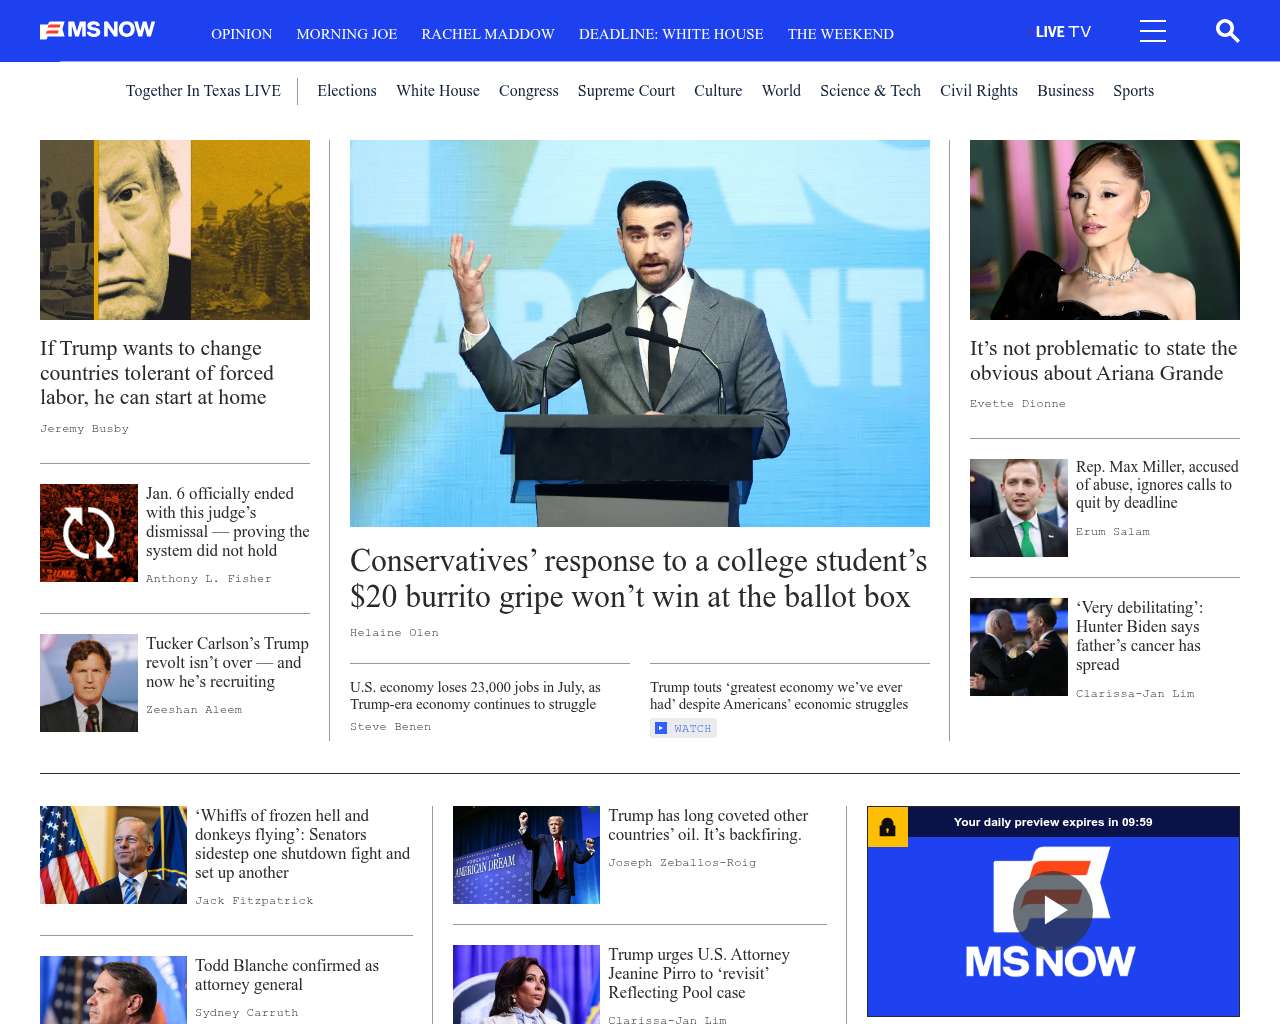Open the MORNING JOE menu item
The image size is (1280, 1024).
click(346, 34)
